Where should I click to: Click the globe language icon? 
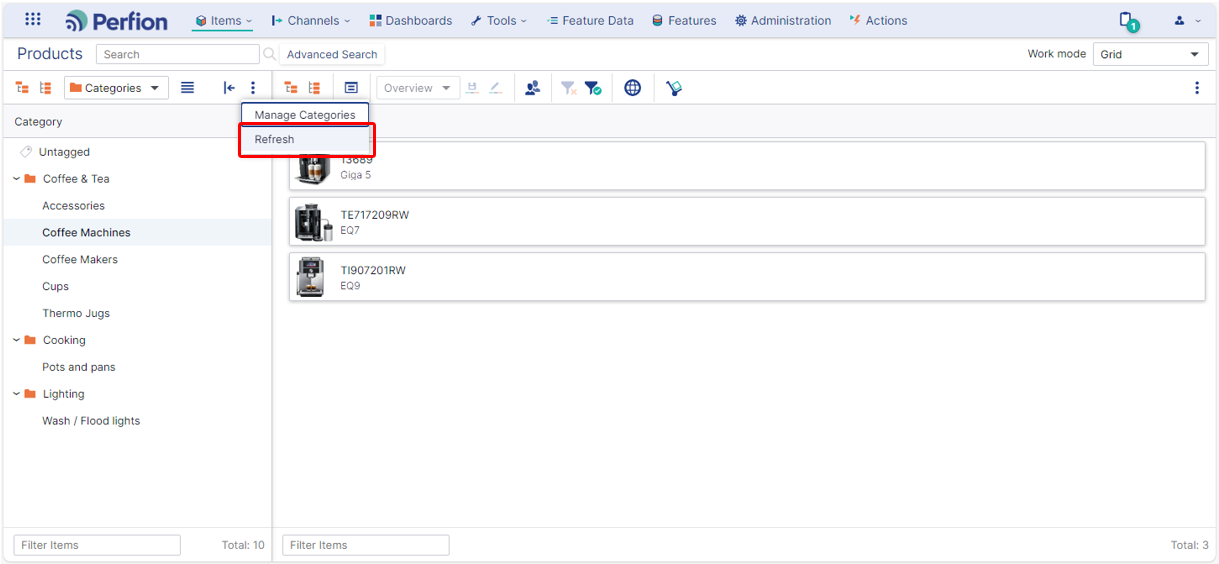[x=632, y=88]
